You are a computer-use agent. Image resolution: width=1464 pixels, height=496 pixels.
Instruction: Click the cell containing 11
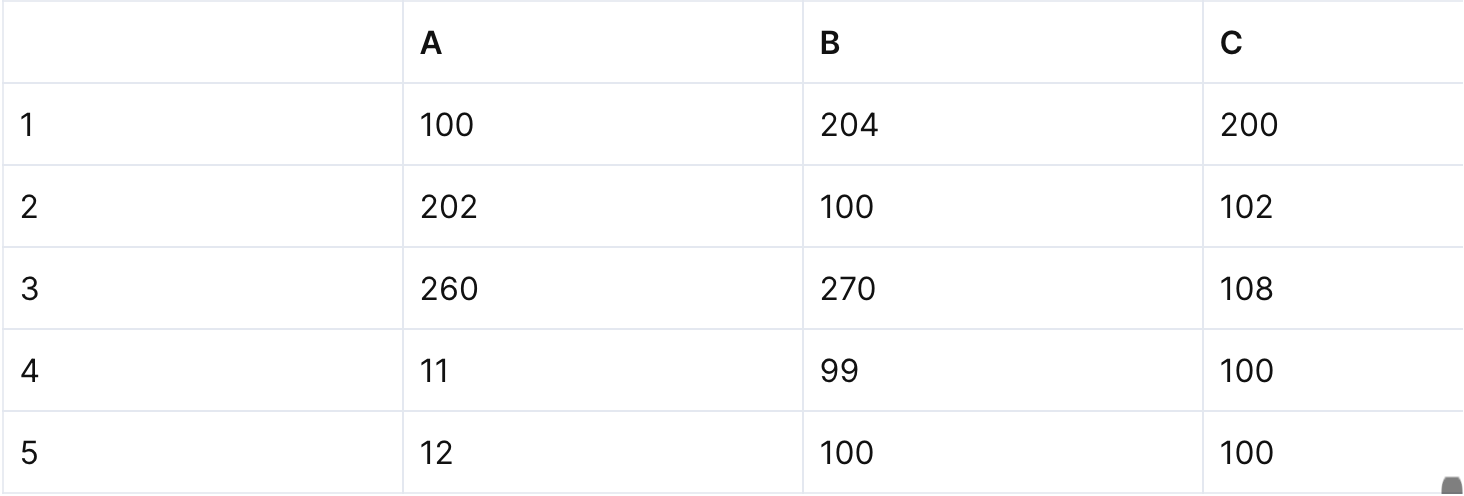[602, 371]
